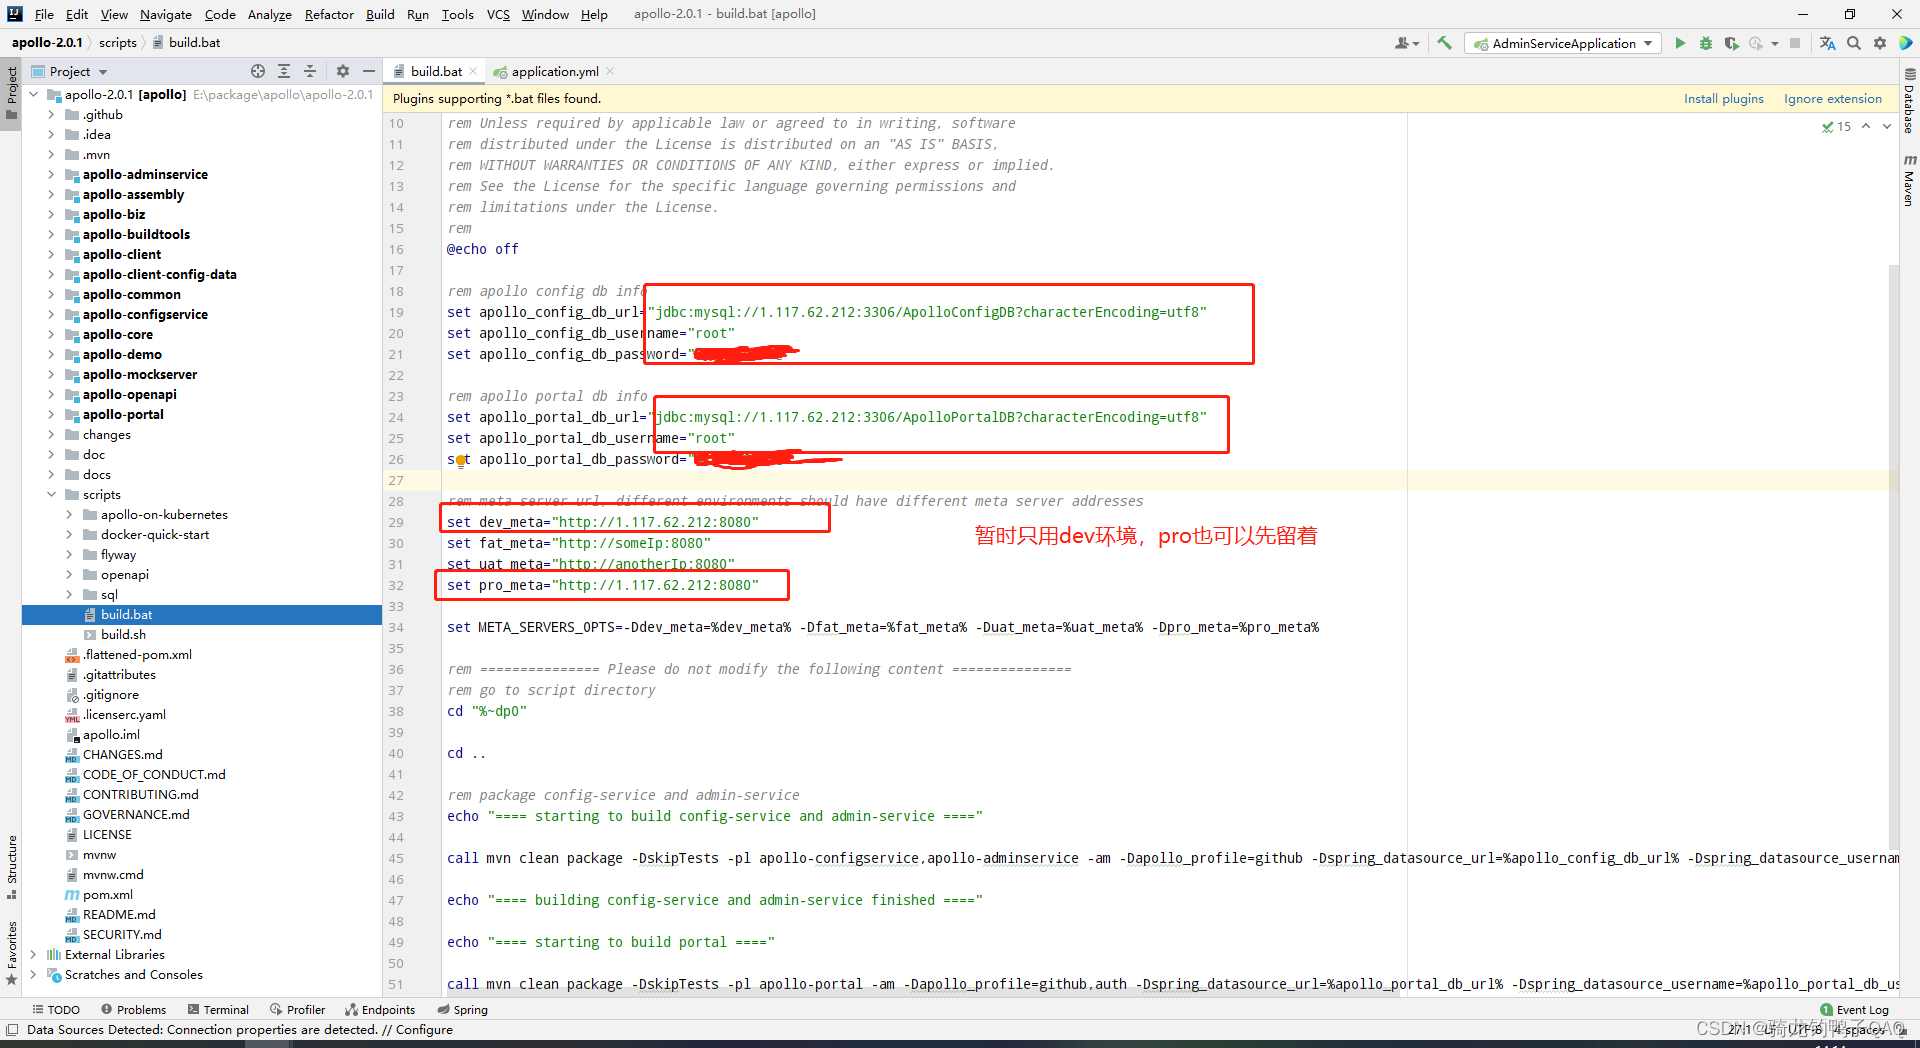Collapse the apollo-2.0.1 root project node
Viewport: 1920px width, 1048px height.
point(34,94)
